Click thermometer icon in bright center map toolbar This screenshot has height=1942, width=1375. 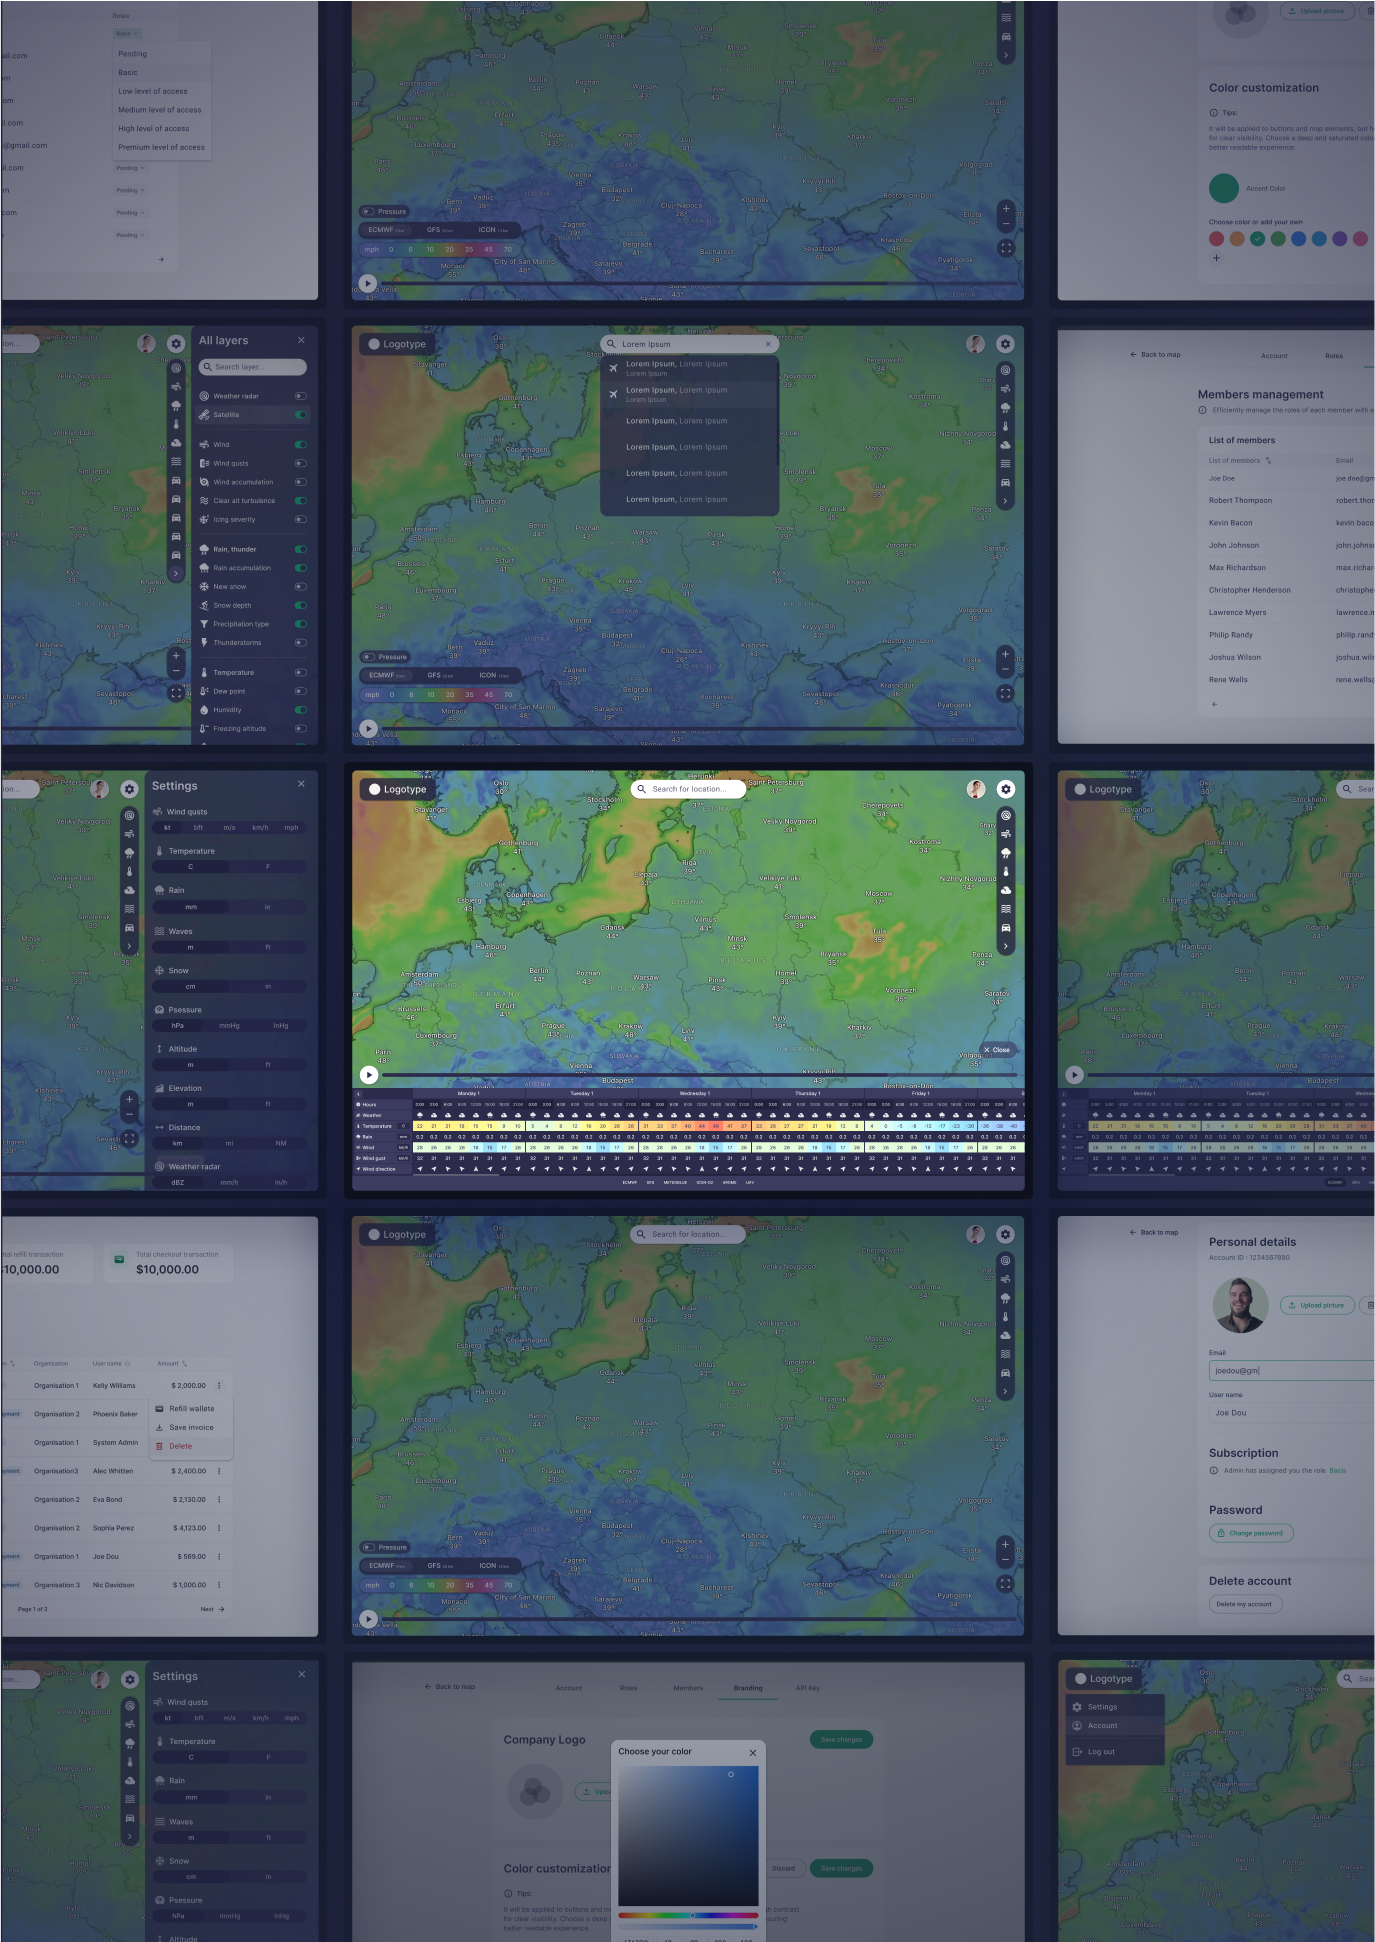click(1005, 871)
